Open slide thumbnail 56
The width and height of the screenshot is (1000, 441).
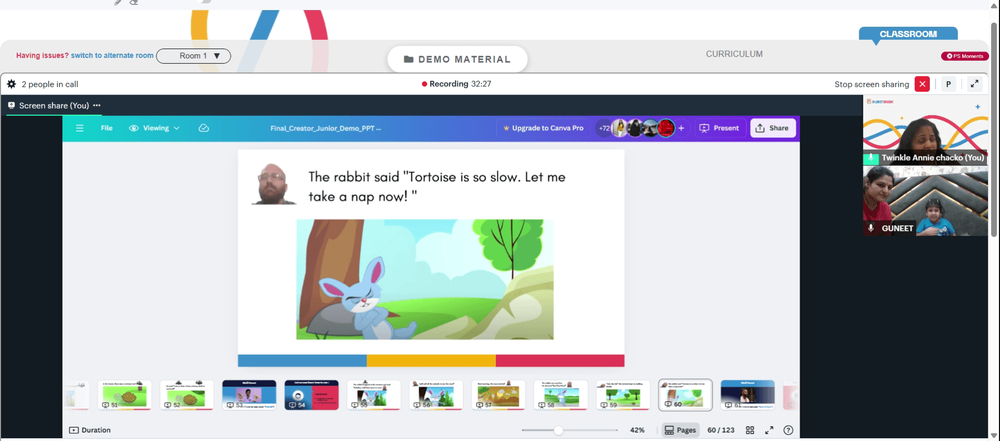(x=436, y=395)
